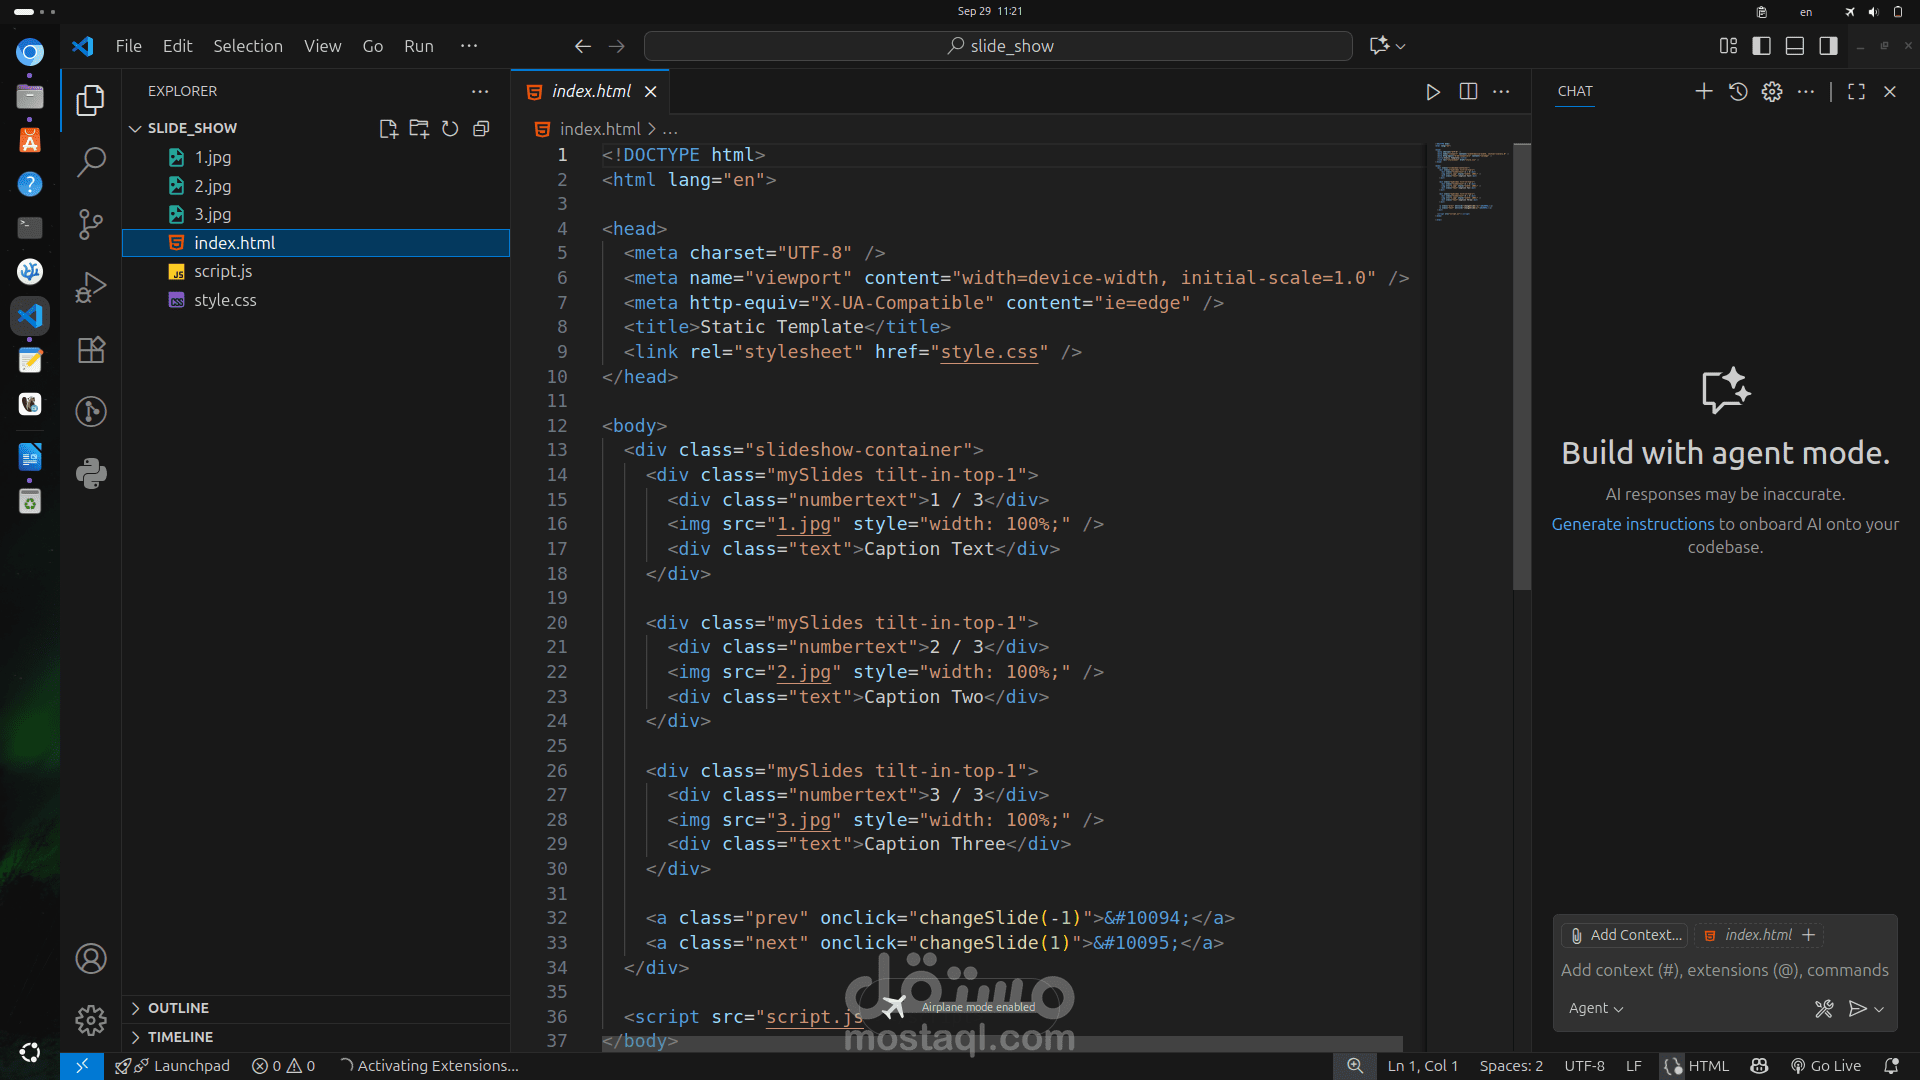
Task: Start a new chat with plus icon
Action: pos(1704,91)
